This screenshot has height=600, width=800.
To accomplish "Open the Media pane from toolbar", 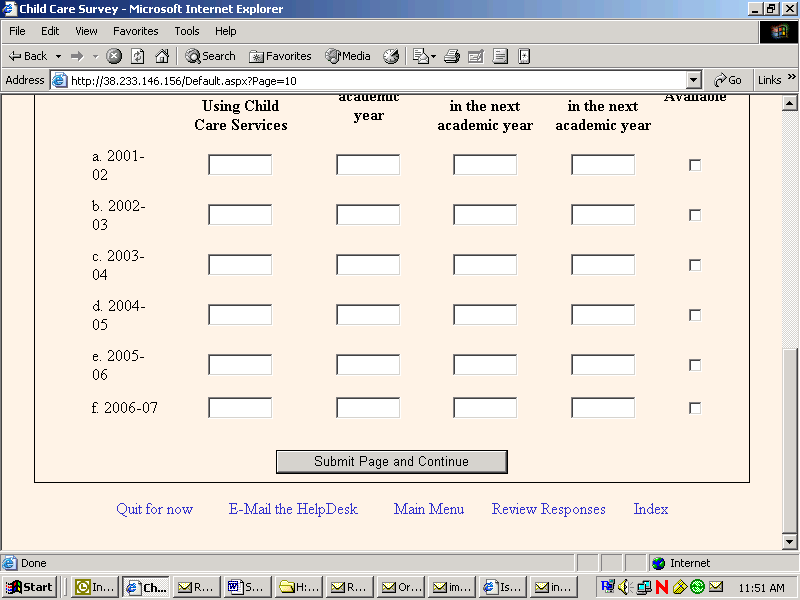I will click(x=348, y=56).
